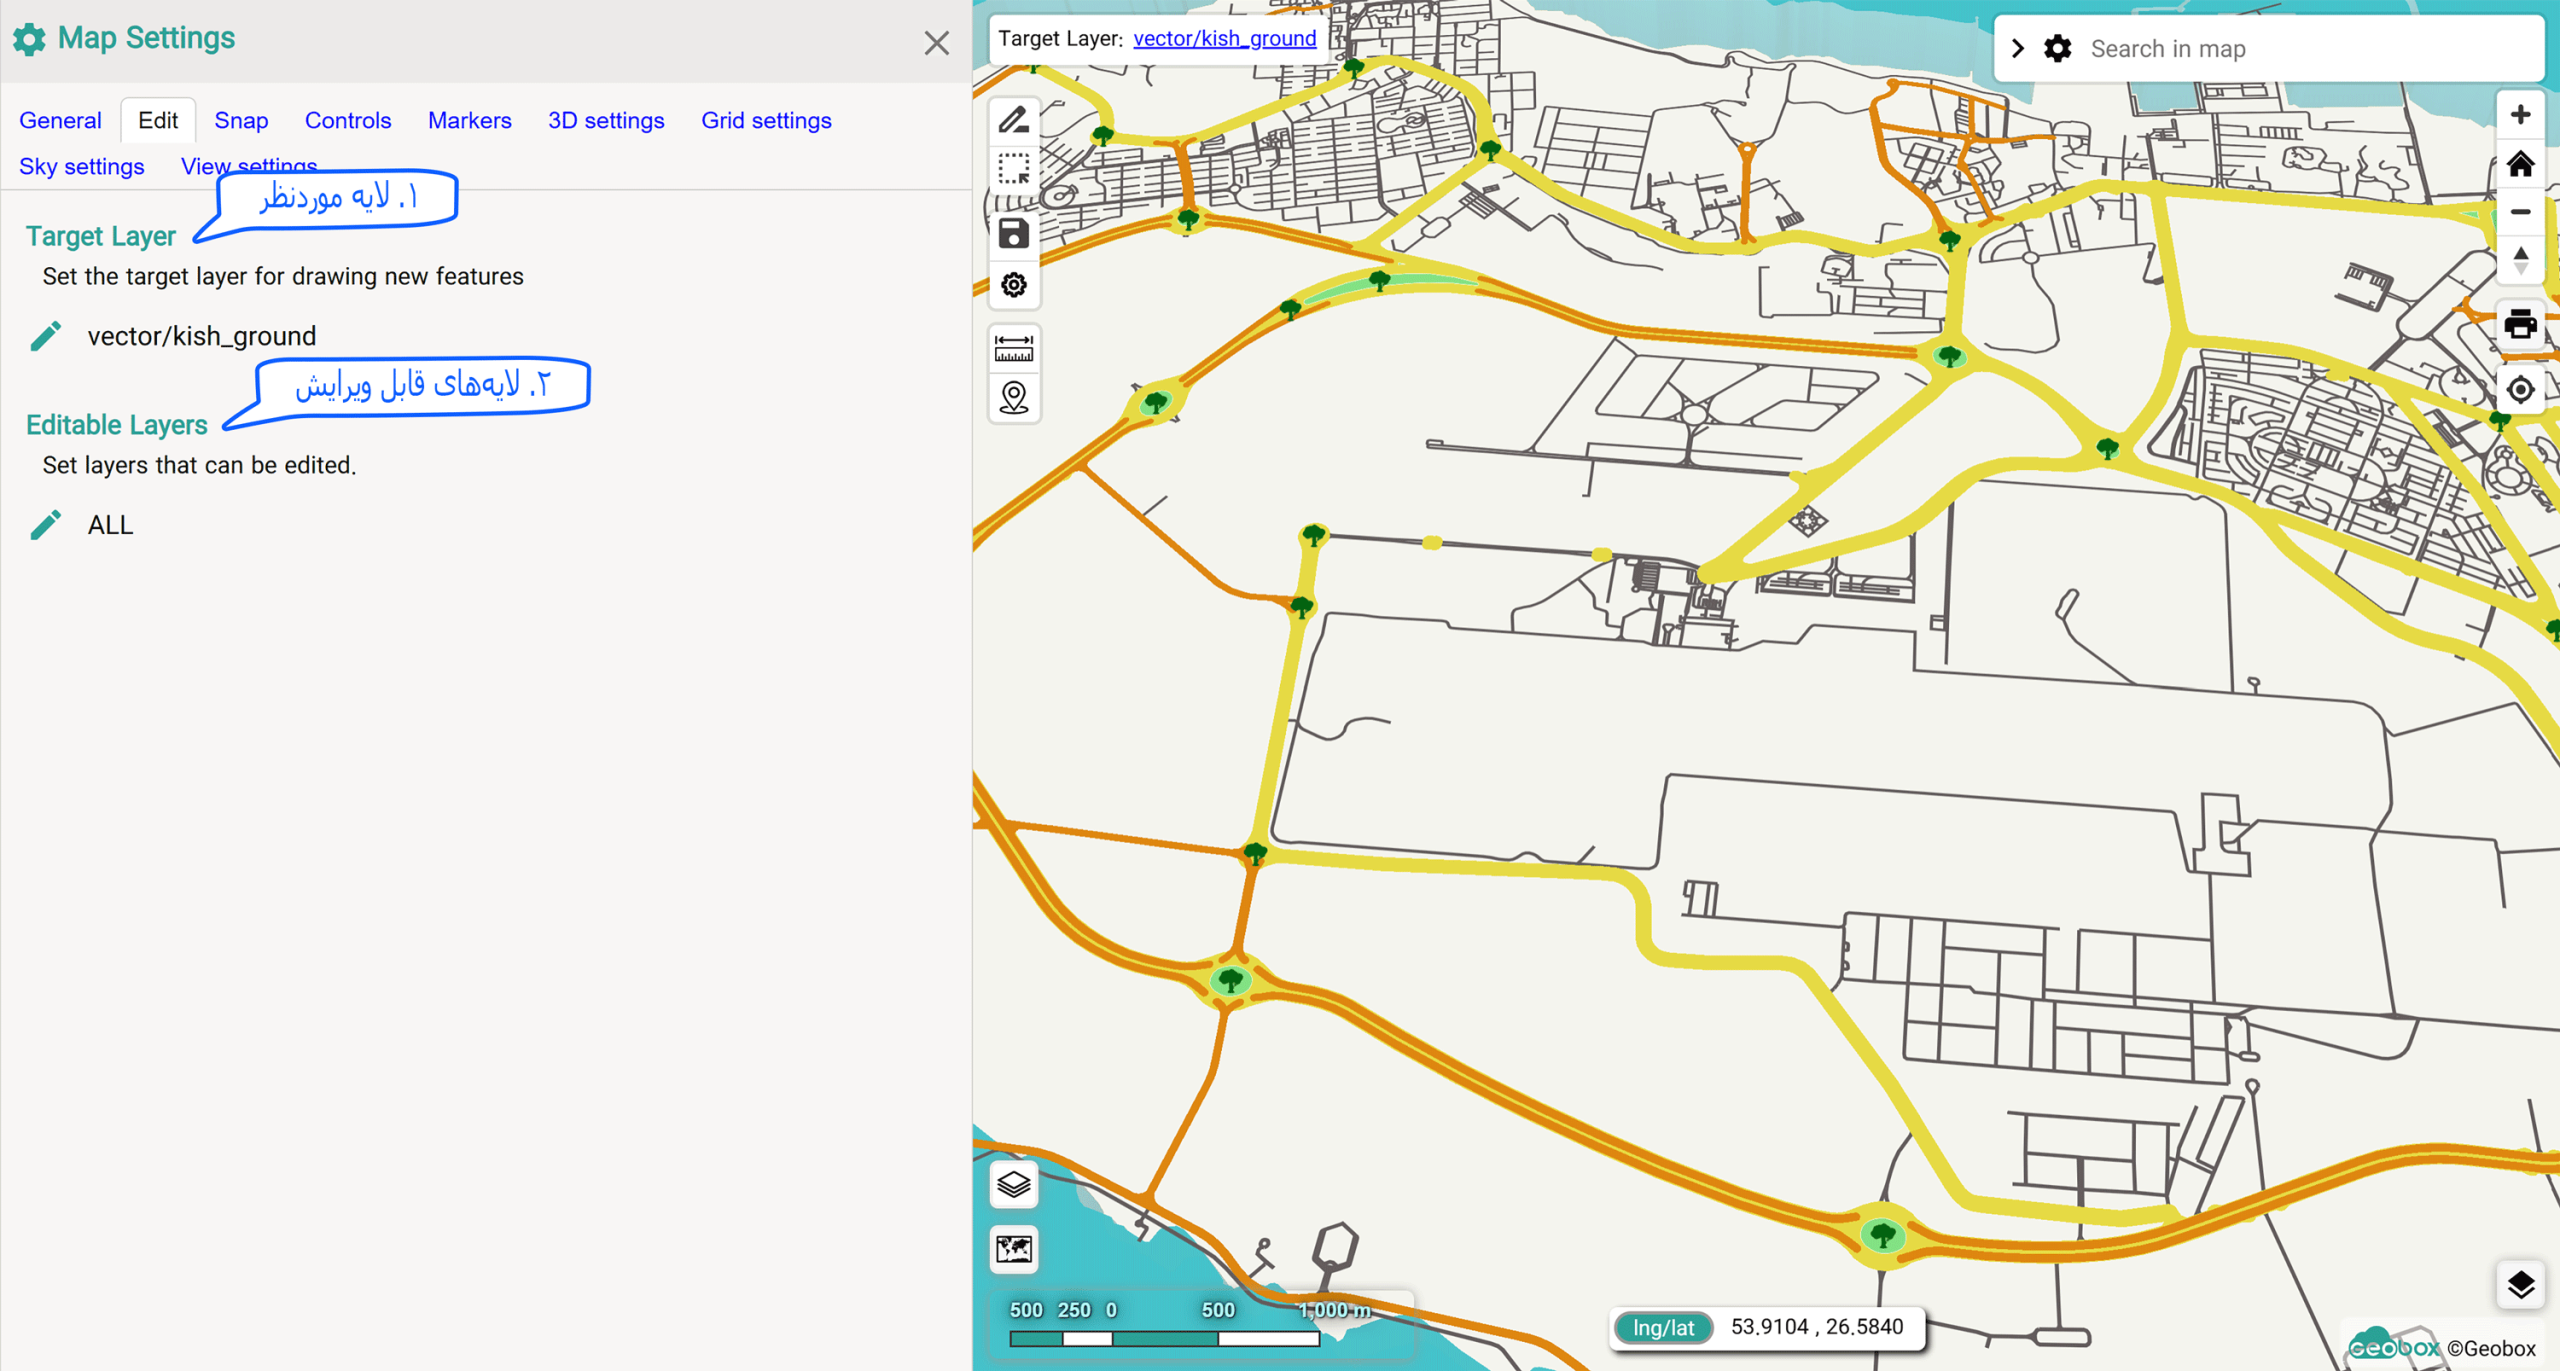
Task: Zoom in with the plus button
Action: (x=2520, y=114)
